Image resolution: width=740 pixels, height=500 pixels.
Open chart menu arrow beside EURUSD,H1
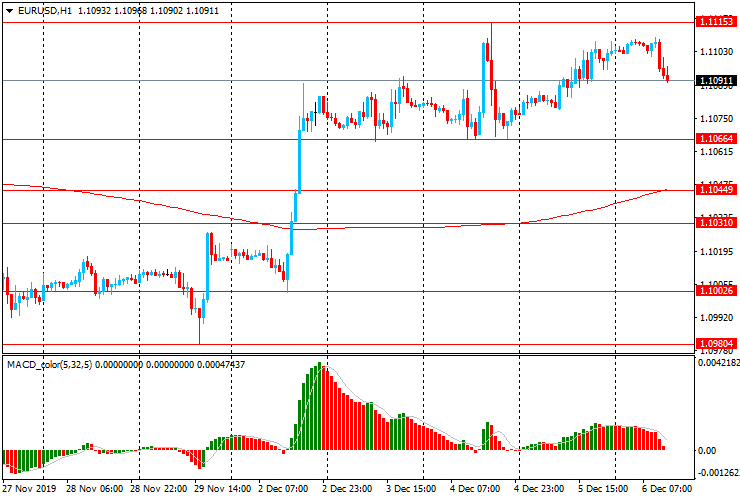[x=9, y=11]
